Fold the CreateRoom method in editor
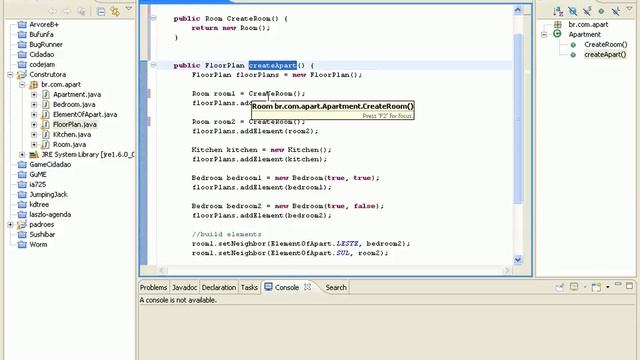 tap(154, 18)
